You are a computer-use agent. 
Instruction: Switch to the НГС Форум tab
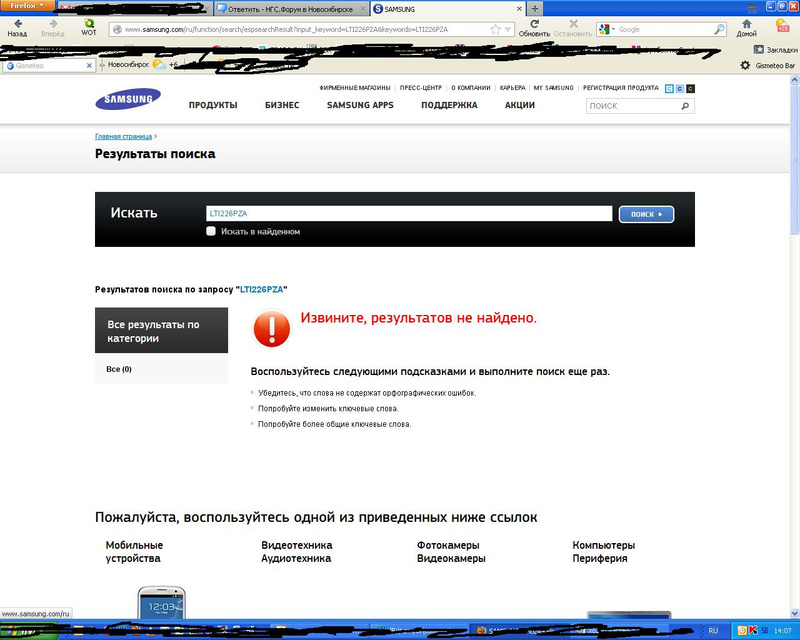click(291, 9)
